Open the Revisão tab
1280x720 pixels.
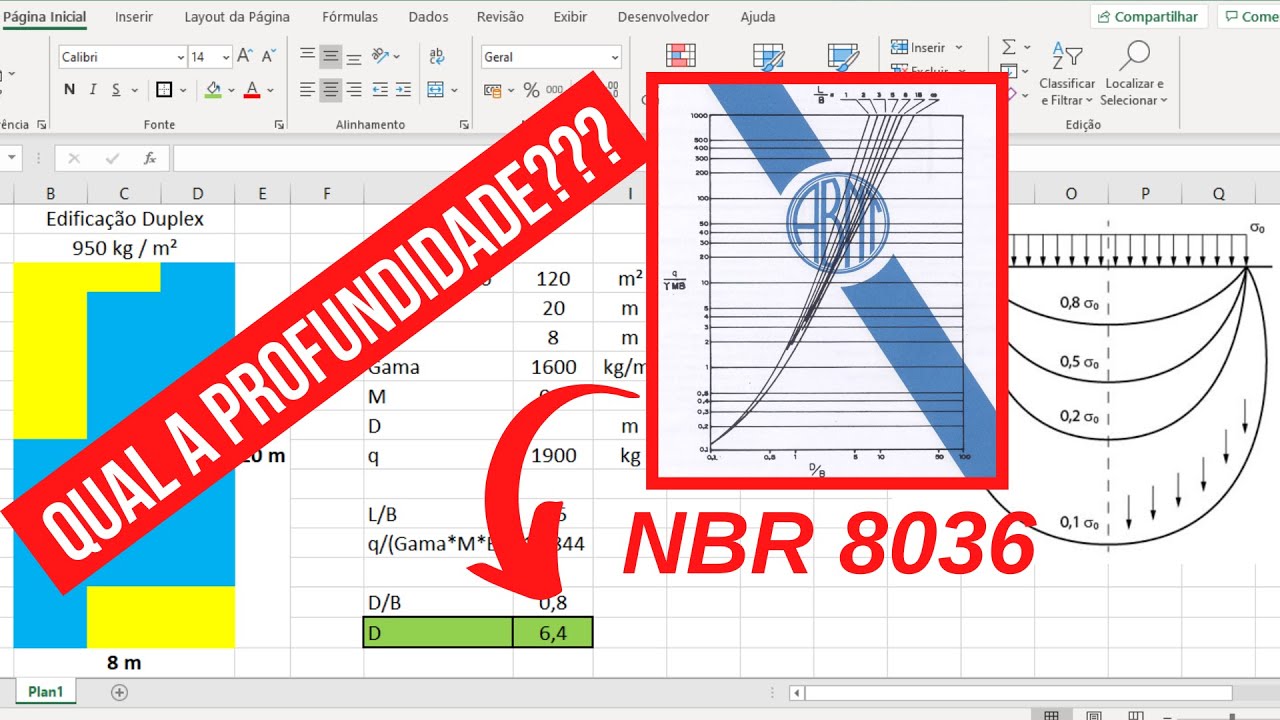[x=500, y=17]
